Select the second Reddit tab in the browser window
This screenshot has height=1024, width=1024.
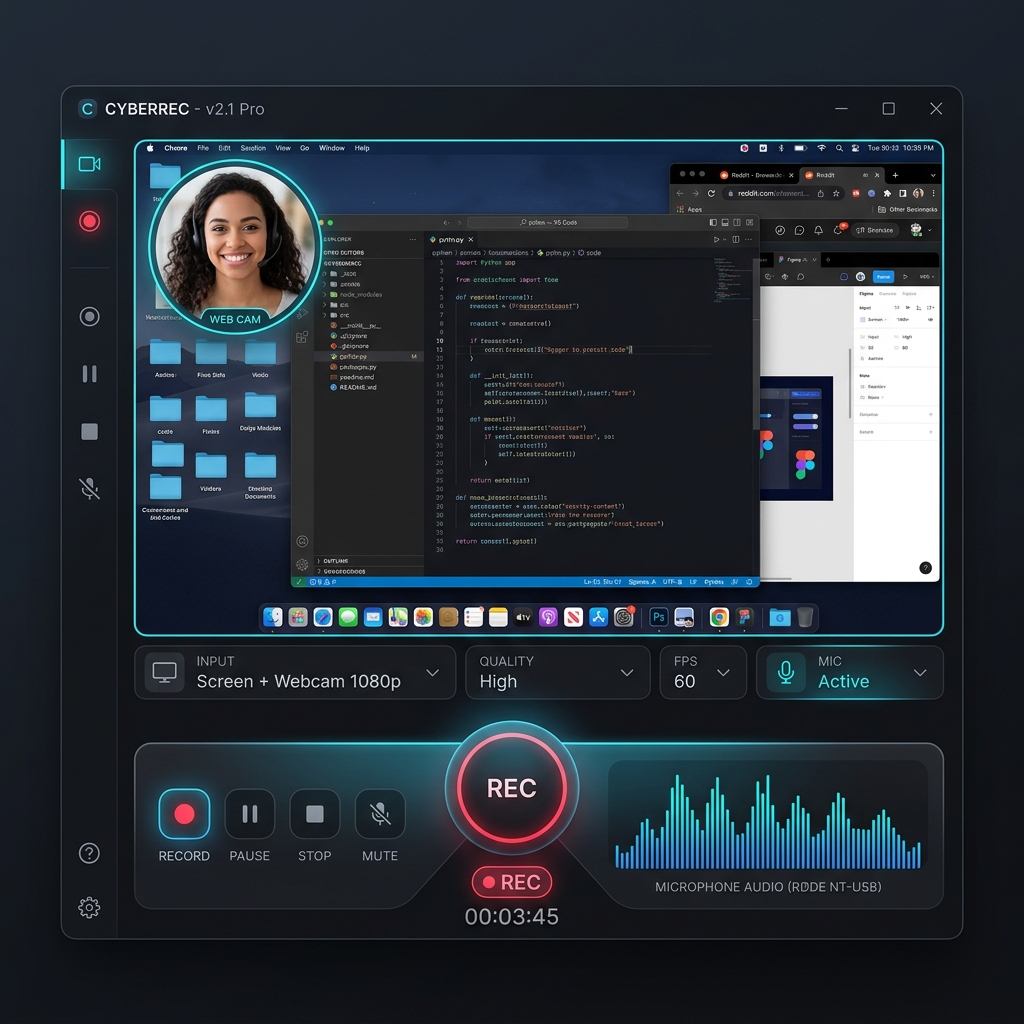tap(840, 175)
